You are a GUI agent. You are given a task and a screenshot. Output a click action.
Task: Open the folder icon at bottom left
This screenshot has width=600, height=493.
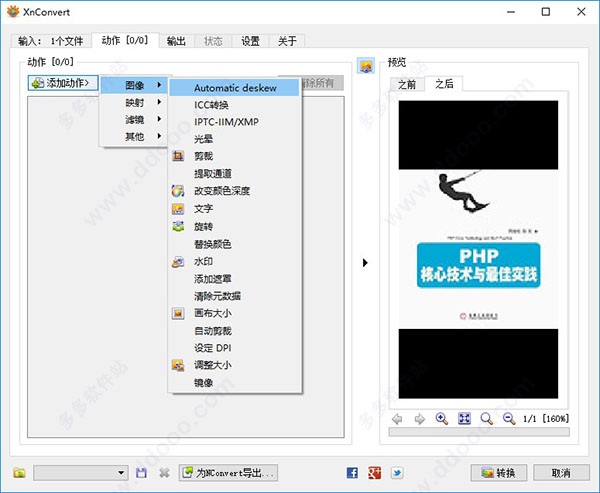(20, 473)
